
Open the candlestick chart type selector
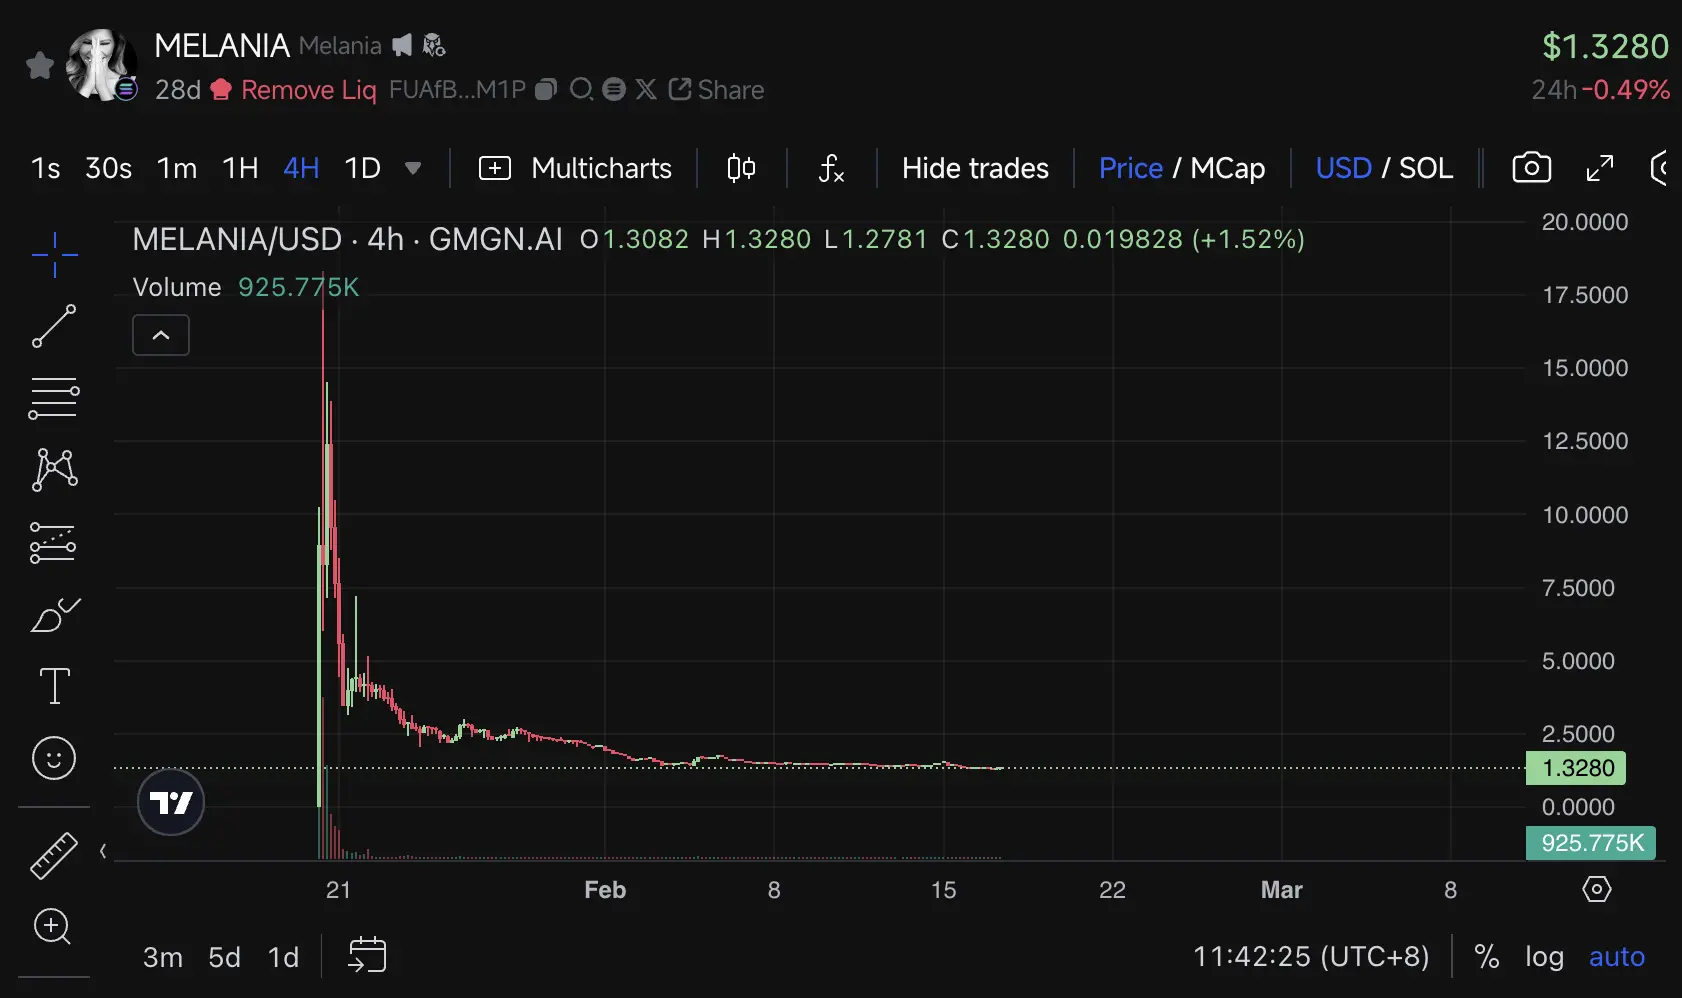(741, 168)
